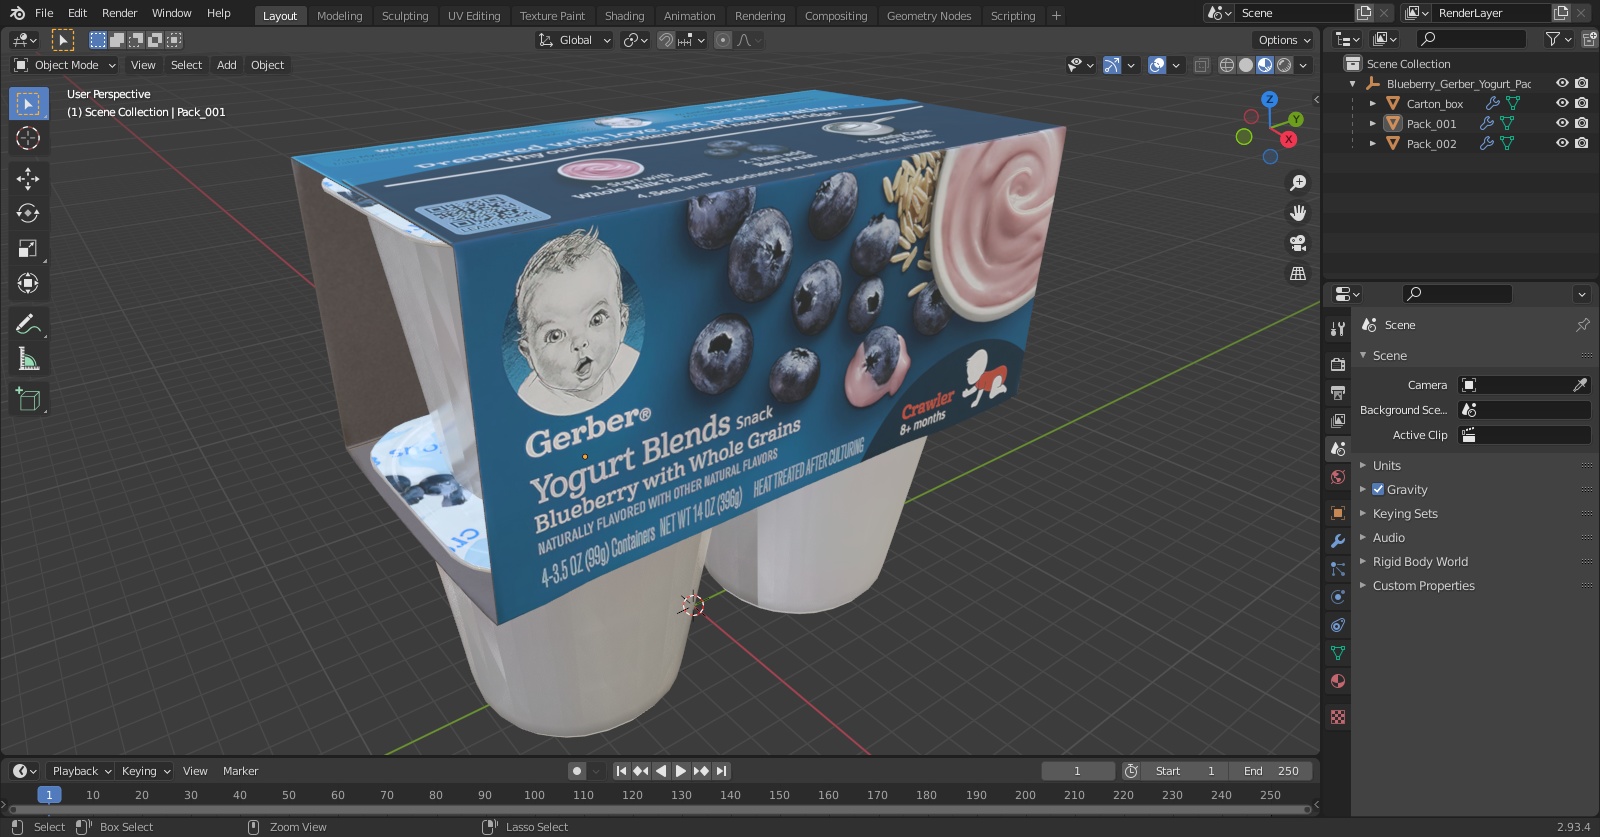The image size is (1600, 837).
Task: Click the End frame field showing 250
Action: (1271, 771)
